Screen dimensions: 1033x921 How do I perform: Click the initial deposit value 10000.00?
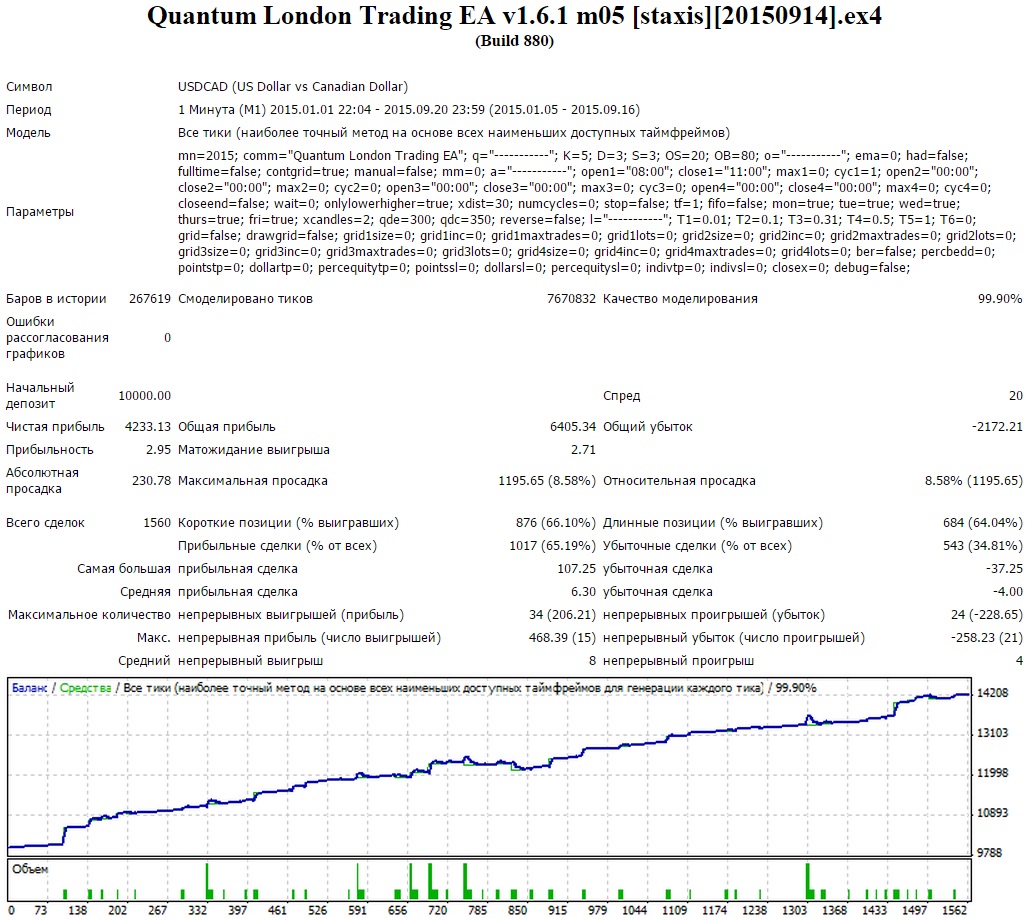(x=144, y=395)
